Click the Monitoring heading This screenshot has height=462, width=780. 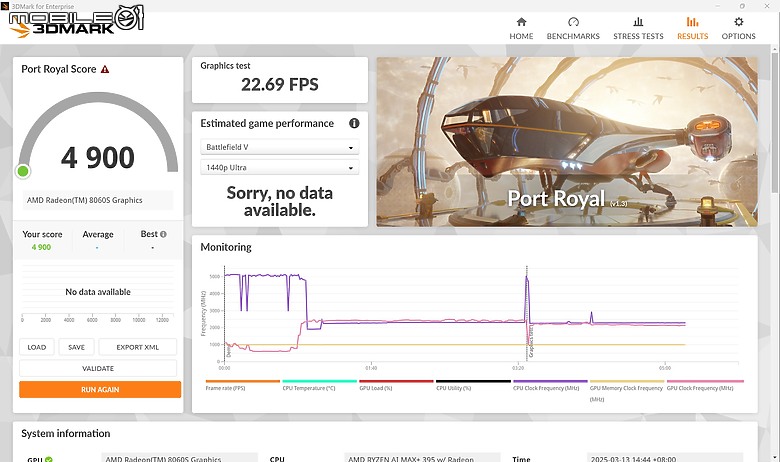click(x=226, y=247)
